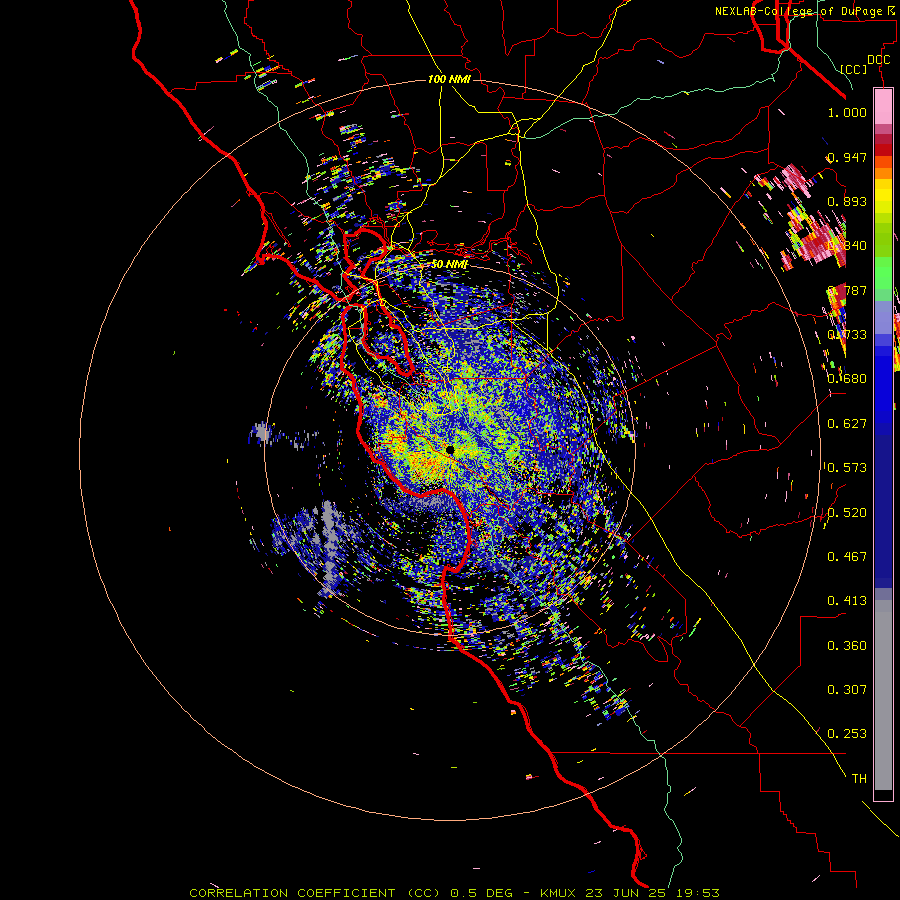Image resolution: width=900 pixels, height=900 pixels.
Task: Click the 100 NMI range ring label
Action: pyautogui.click(x=449, y=79)
